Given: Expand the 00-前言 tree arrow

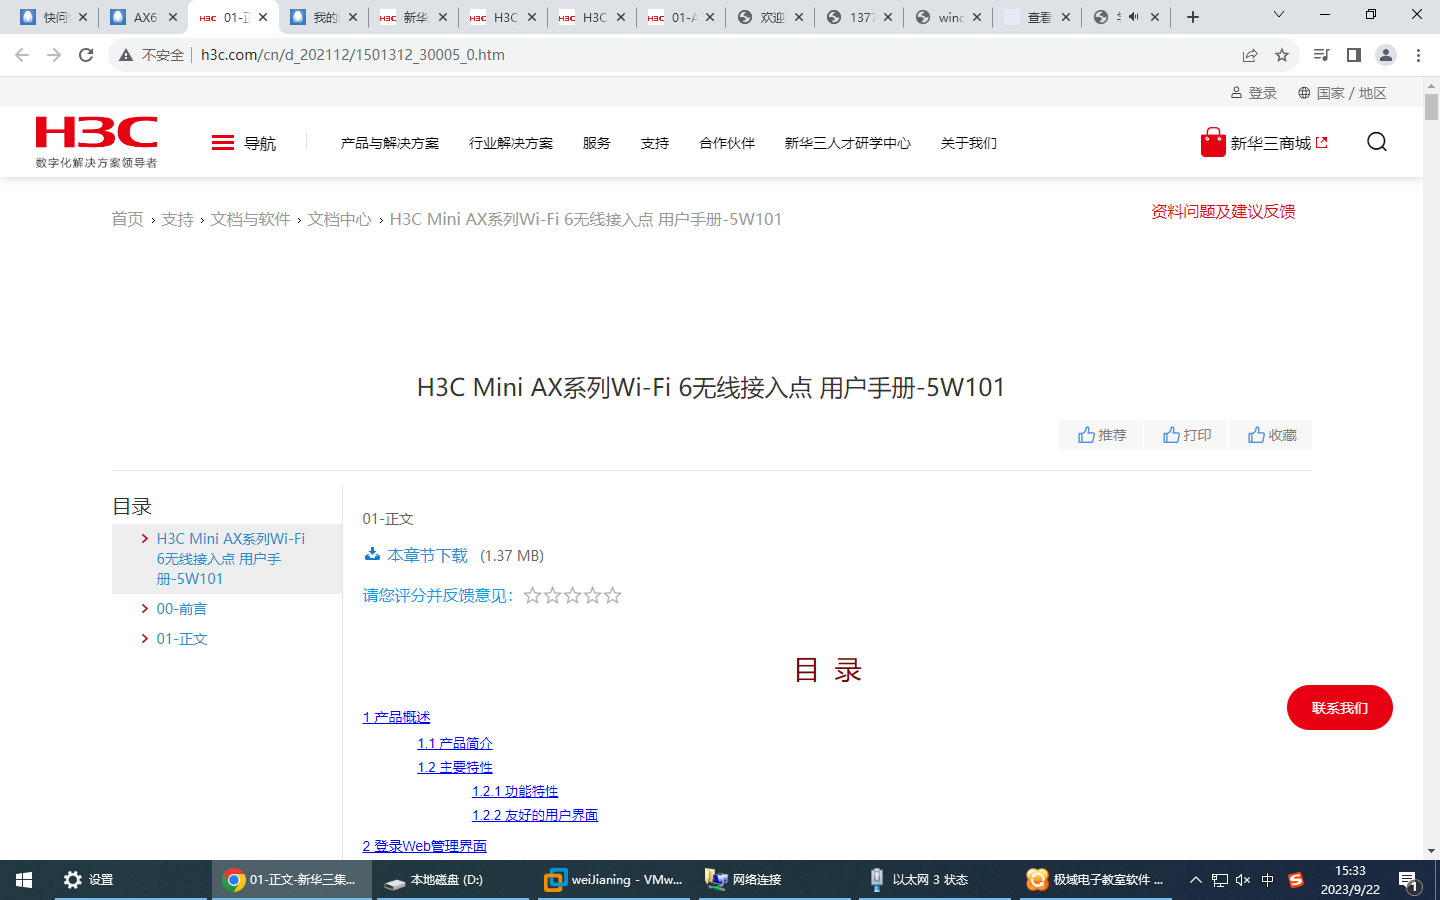Looking at the screenshot, I should pyautogui.click(x=145, y=609).
